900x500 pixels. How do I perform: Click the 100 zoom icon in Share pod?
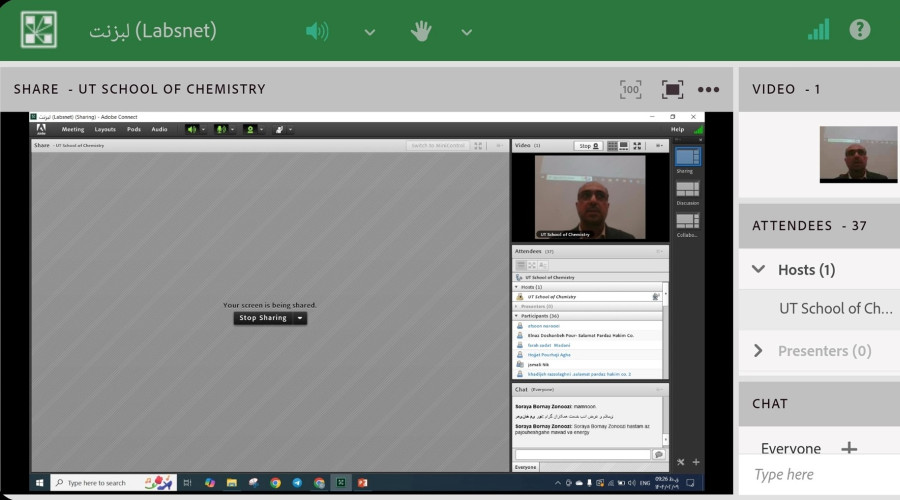click(630, 89)
